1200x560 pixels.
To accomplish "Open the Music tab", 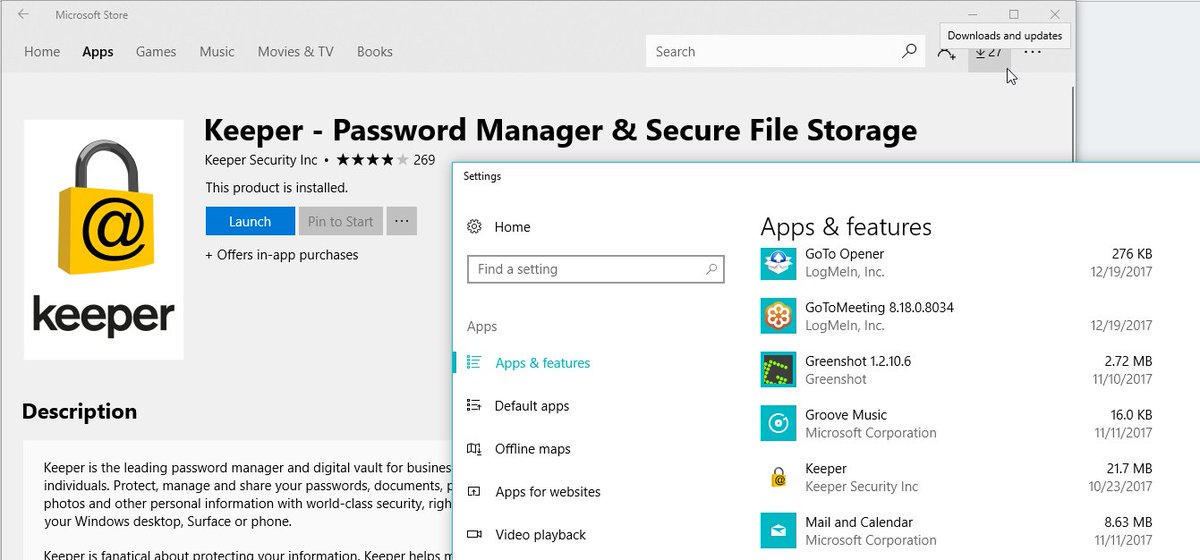I will 217,52.
